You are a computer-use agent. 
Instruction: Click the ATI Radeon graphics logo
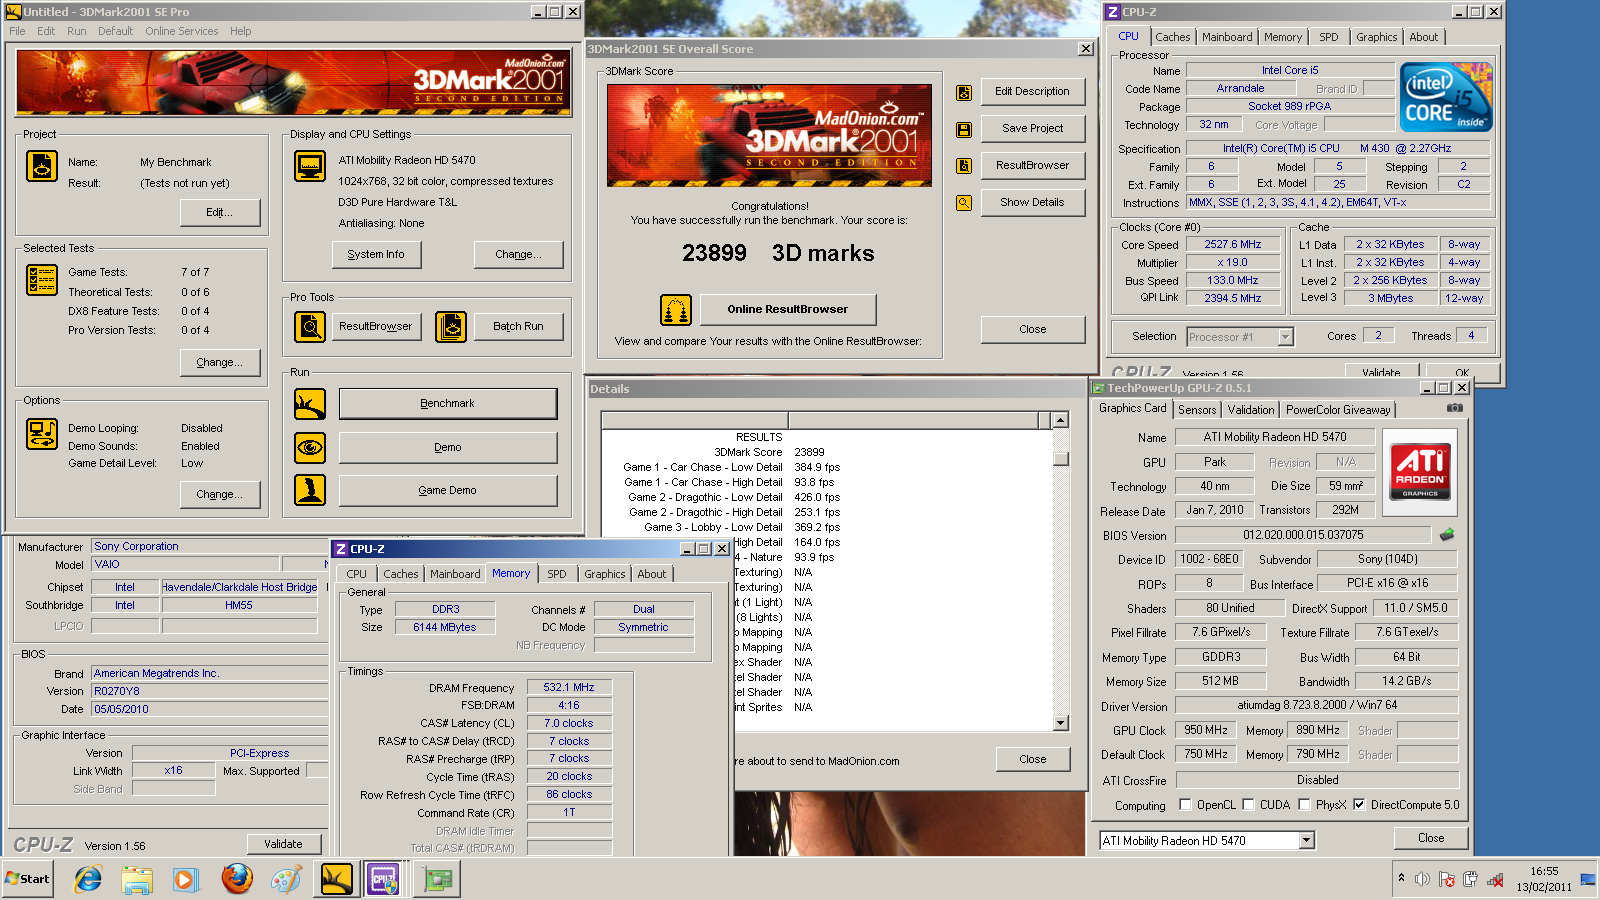coord(1420,472)
